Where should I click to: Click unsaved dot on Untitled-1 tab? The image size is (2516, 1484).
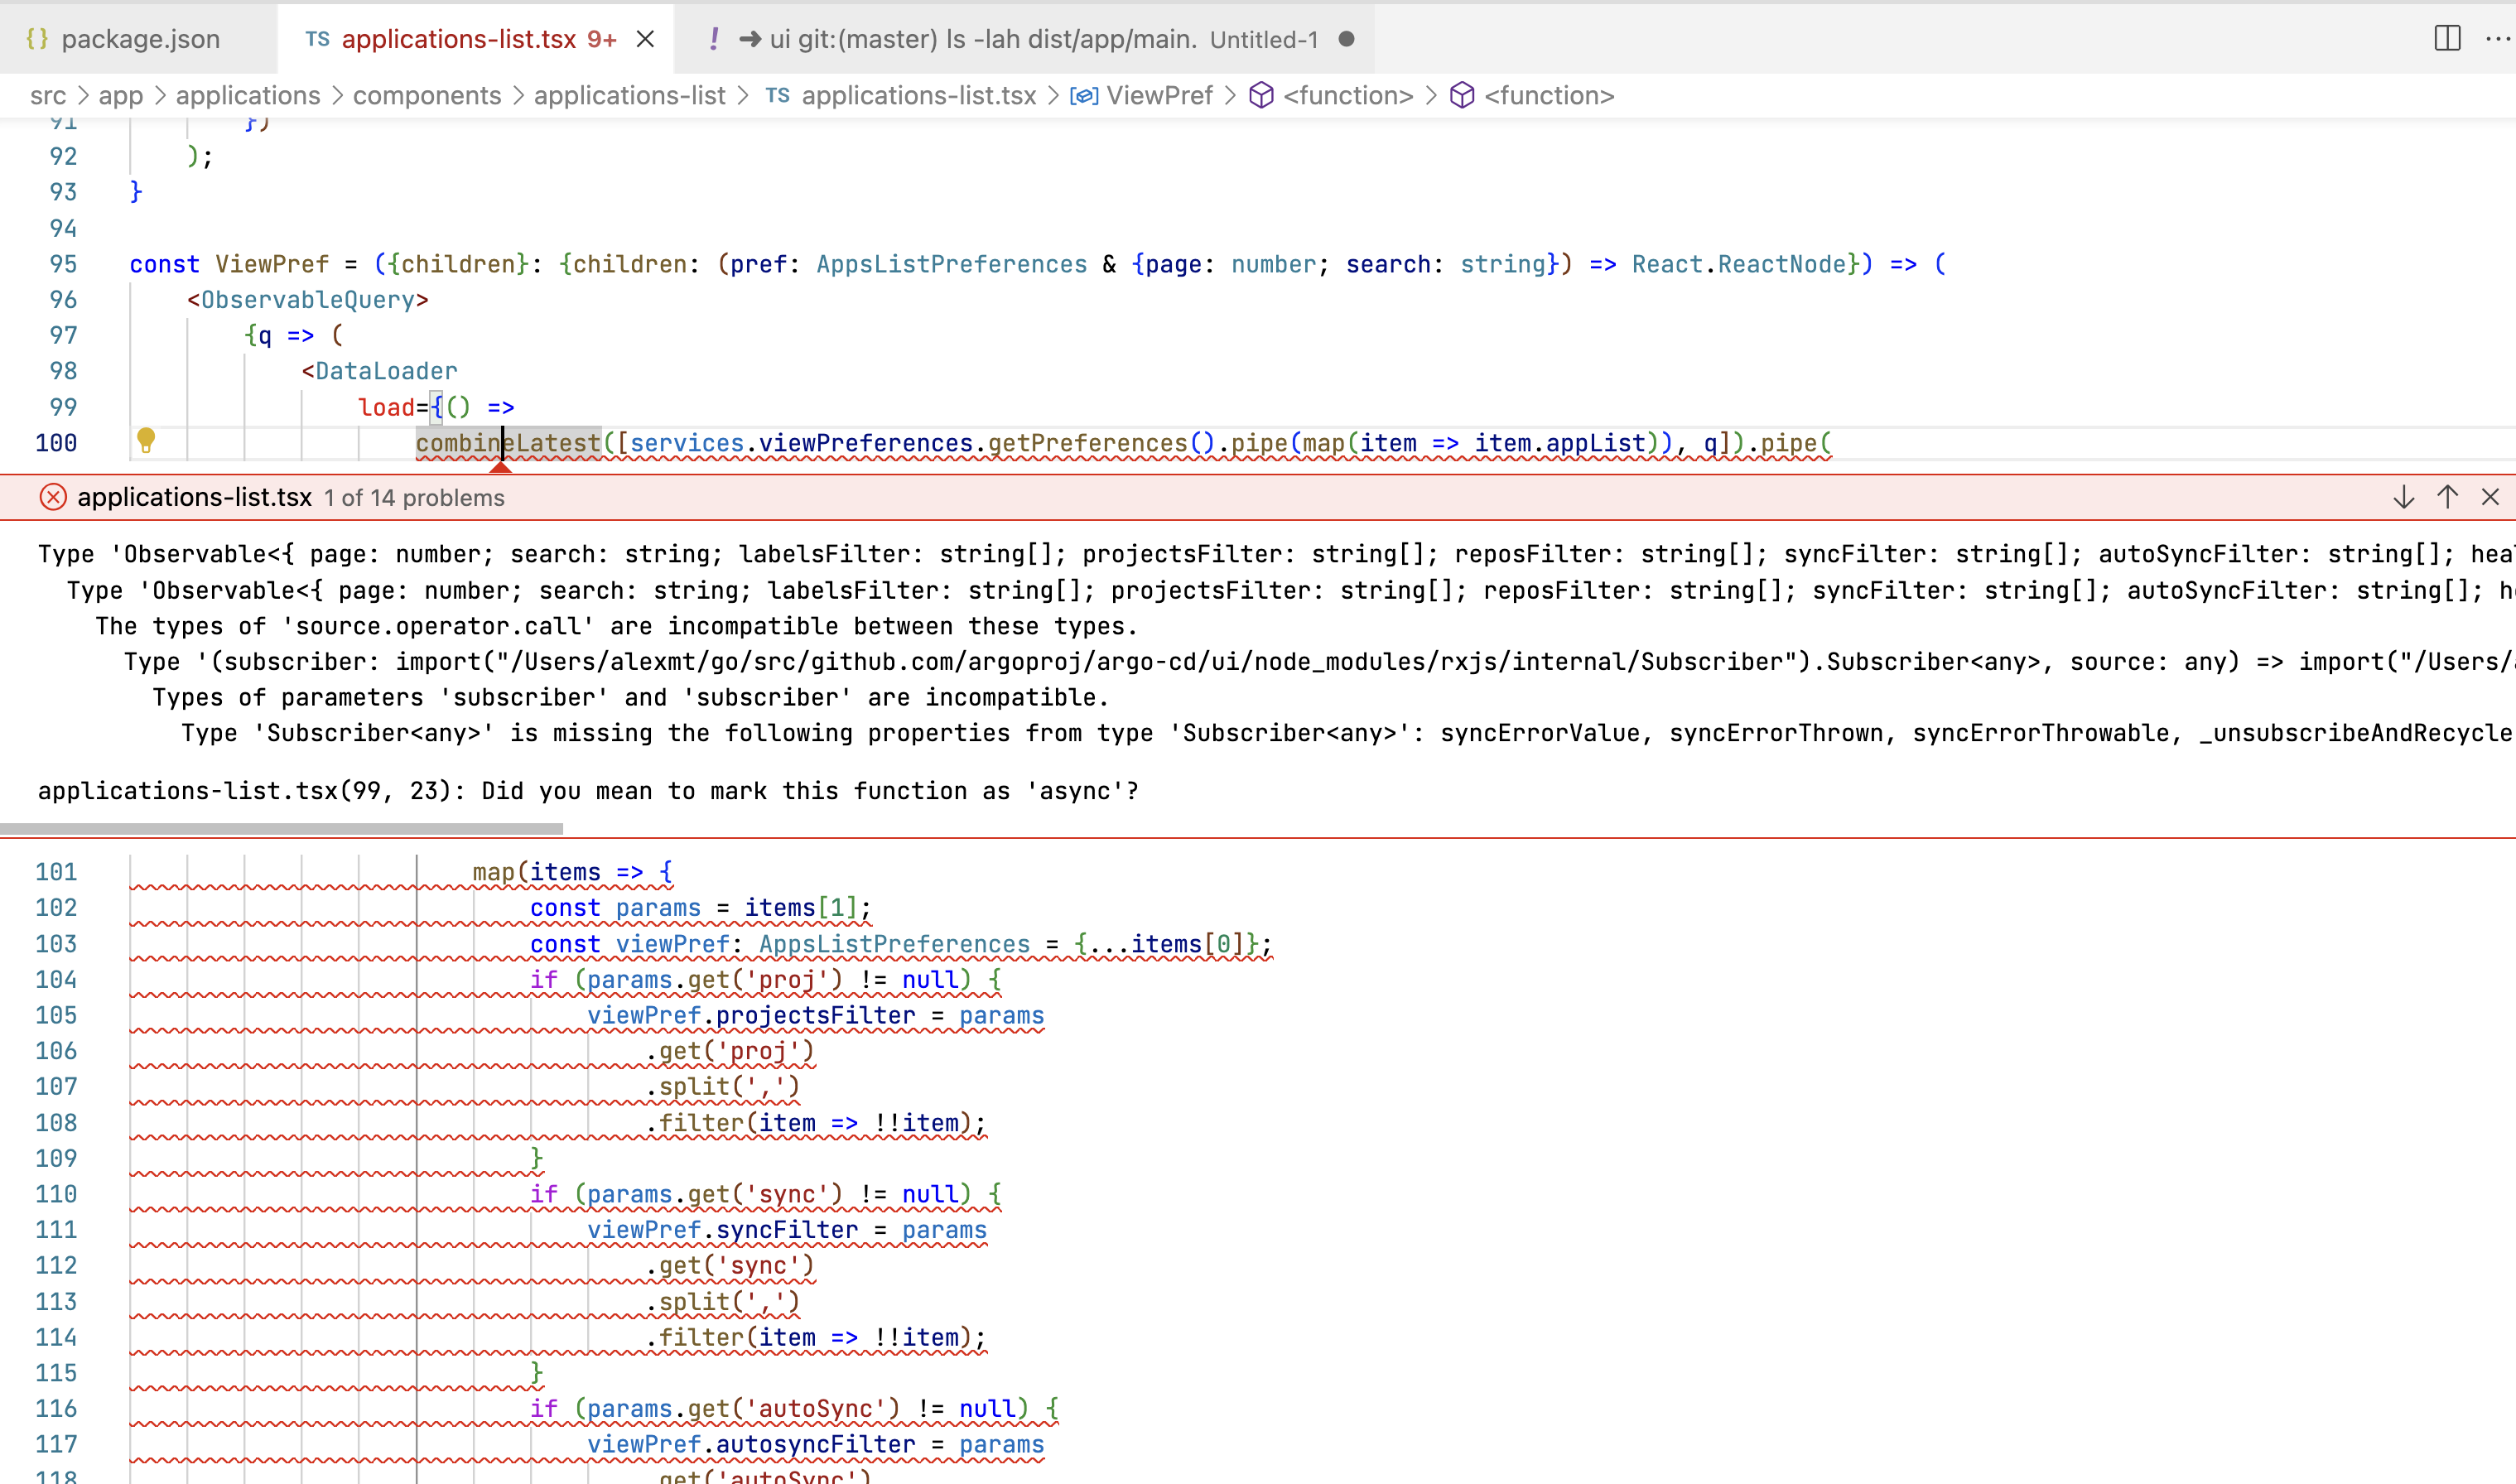[1346, 39]
